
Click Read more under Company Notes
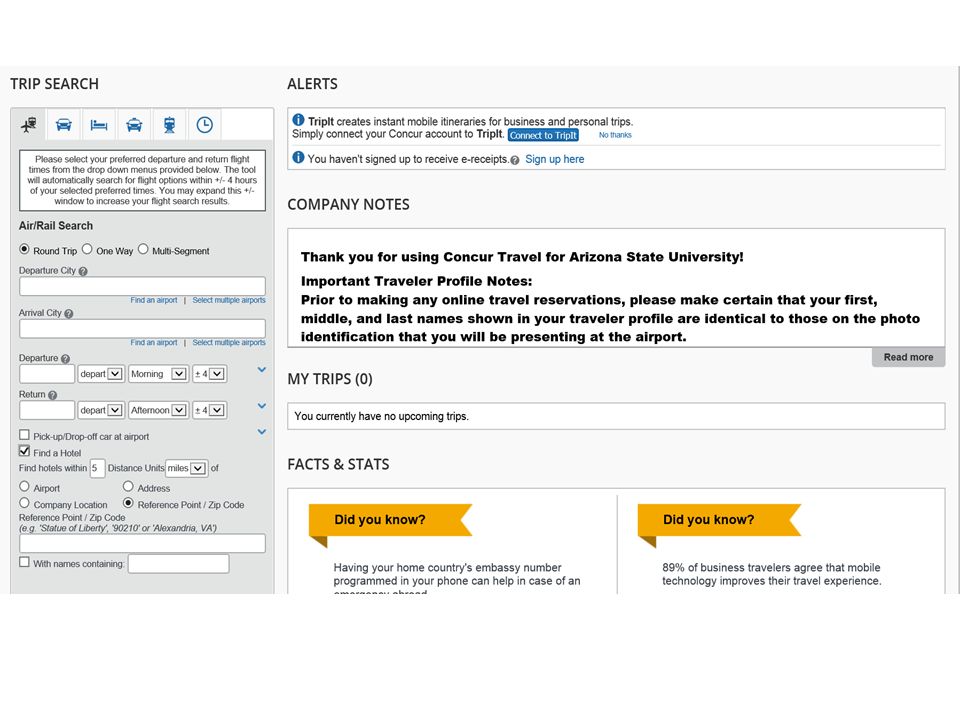coord(908,357)
